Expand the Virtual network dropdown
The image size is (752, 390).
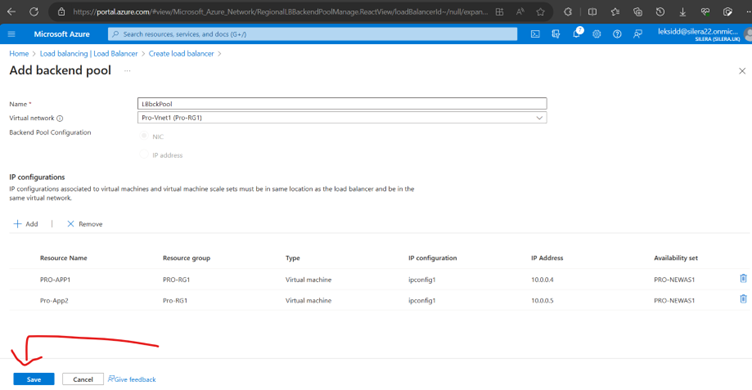(x=342, y=118)
